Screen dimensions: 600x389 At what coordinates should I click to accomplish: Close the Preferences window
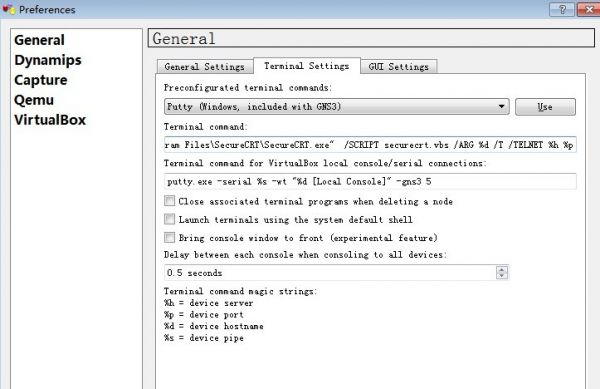click(x=589, y=9)
